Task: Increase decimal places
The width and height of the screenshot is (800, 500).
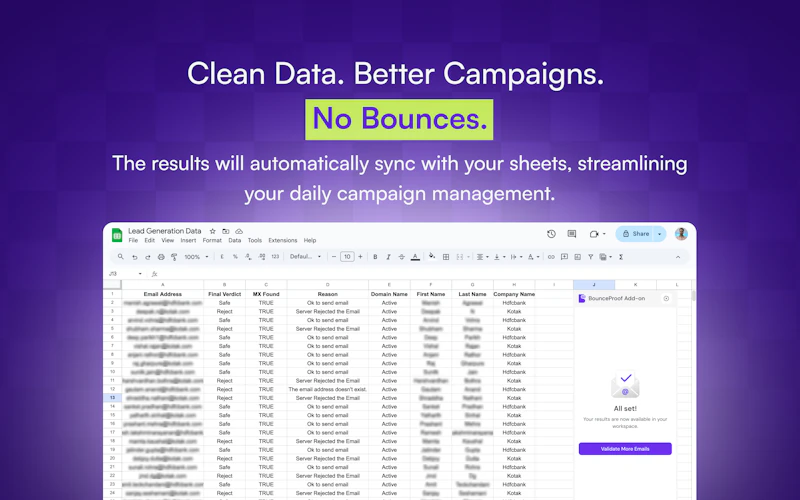Action: [262, 257]
